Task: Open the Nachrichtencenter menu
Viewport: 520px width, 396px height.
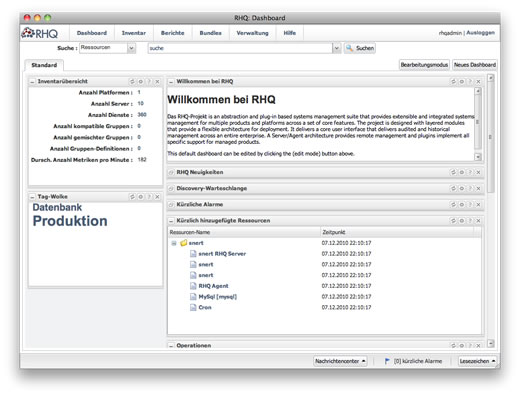Action: (x=340, y=361)
